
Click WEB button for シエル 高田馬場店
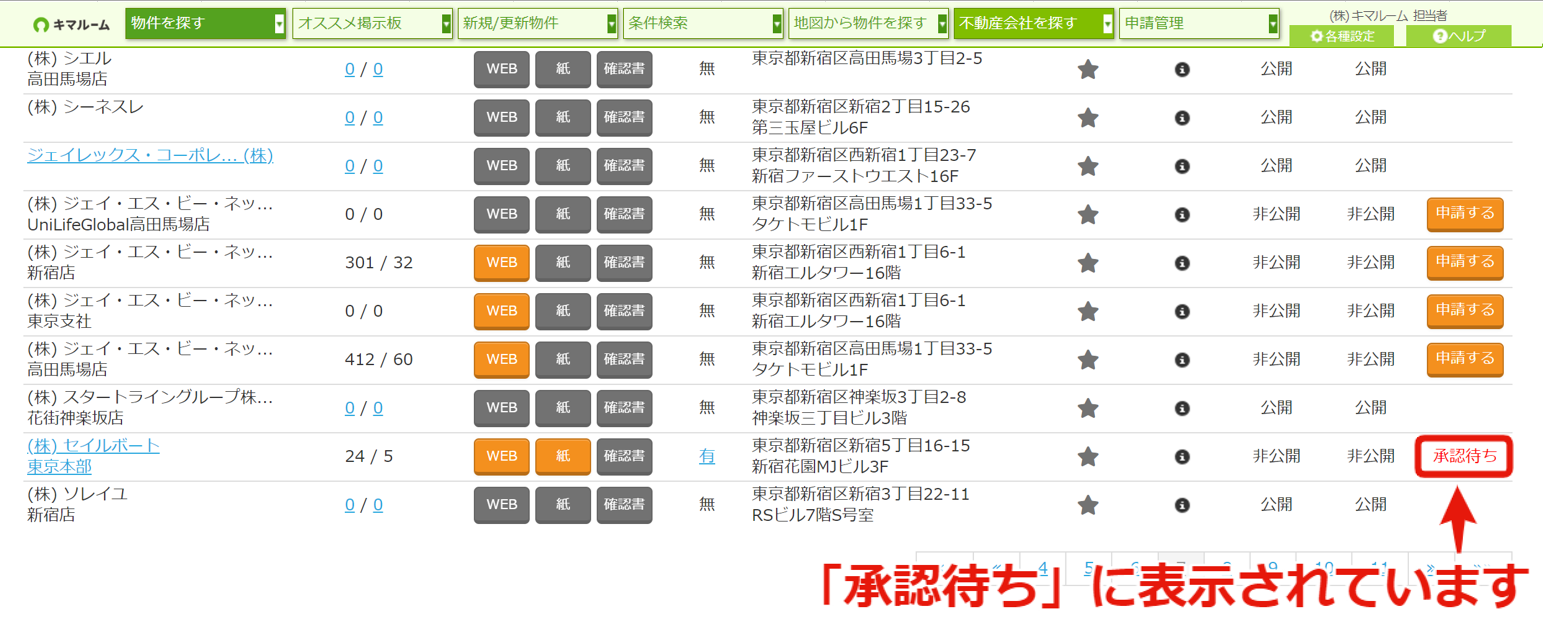click(x=502, y=69)
